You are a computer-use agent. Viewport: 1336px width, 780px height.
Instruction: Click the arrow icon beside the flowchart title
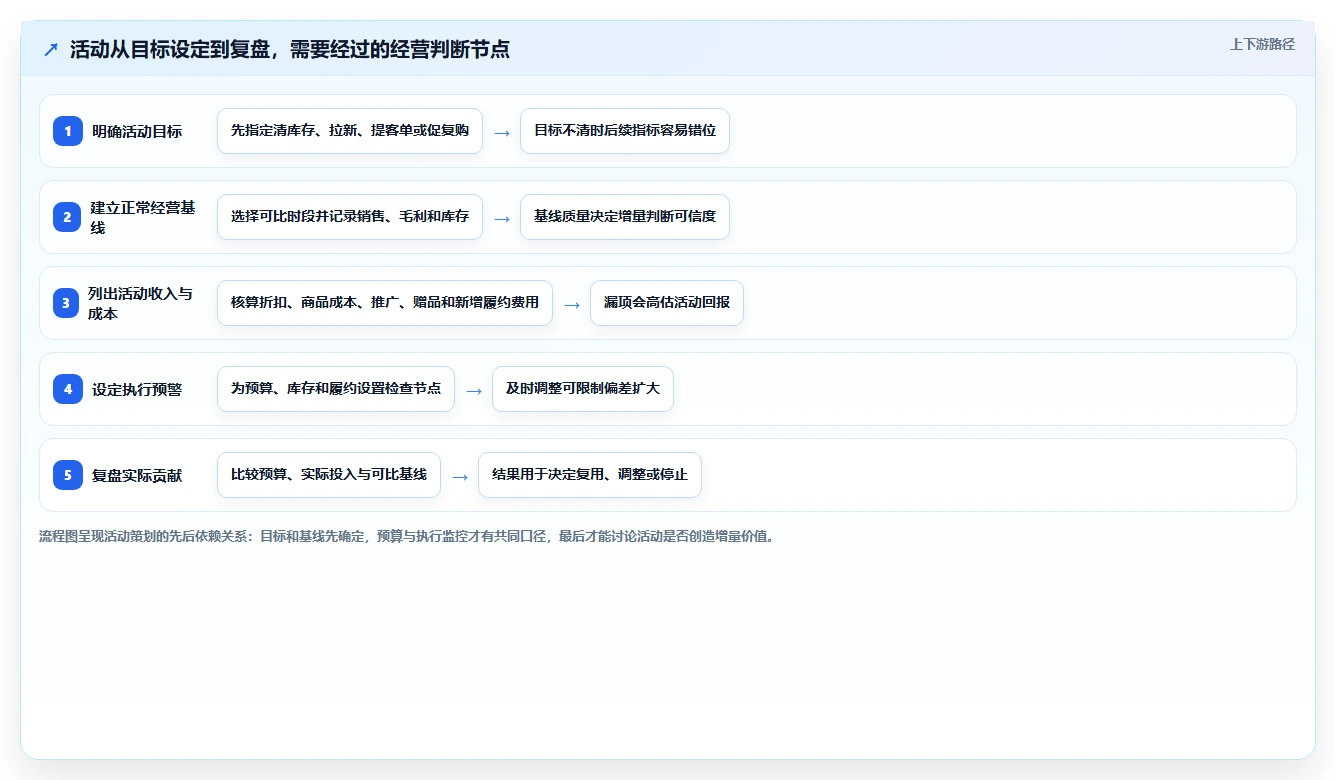(51, 50)
